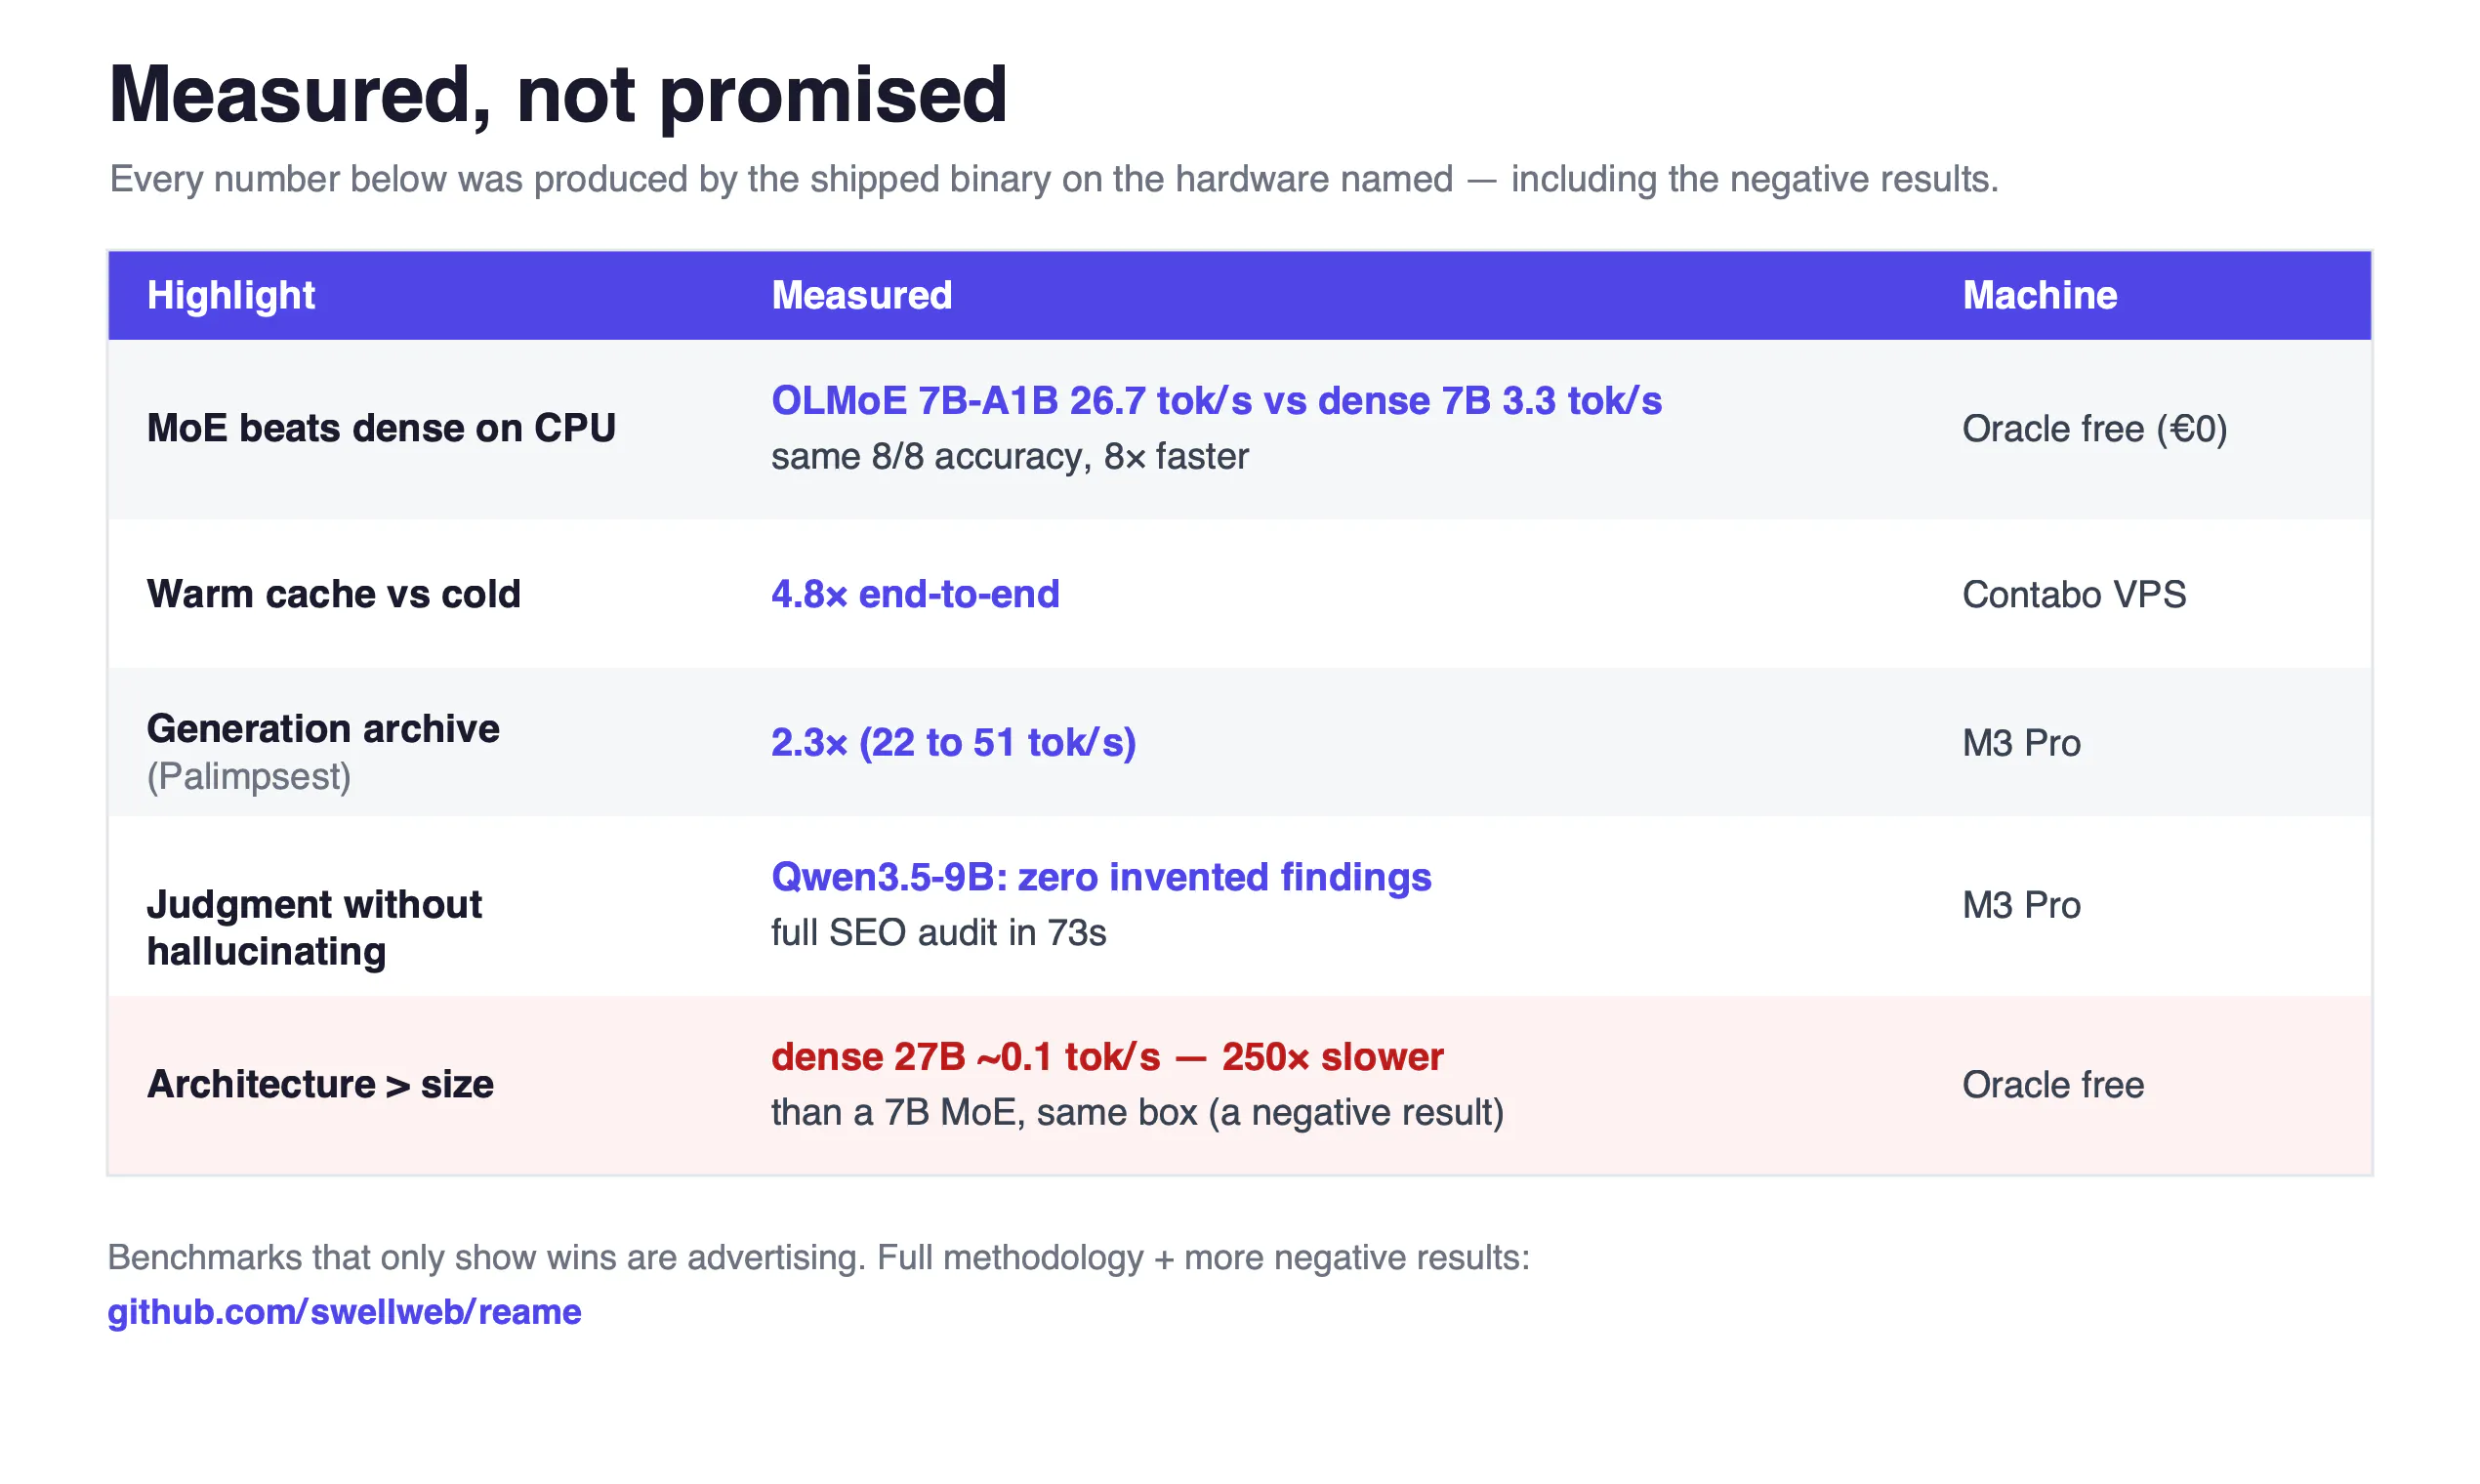The width and height of the screenshot is (2480, 1484).
Task: Select the 'Judgment without hallucinating' row label
Action: point(314,928)
